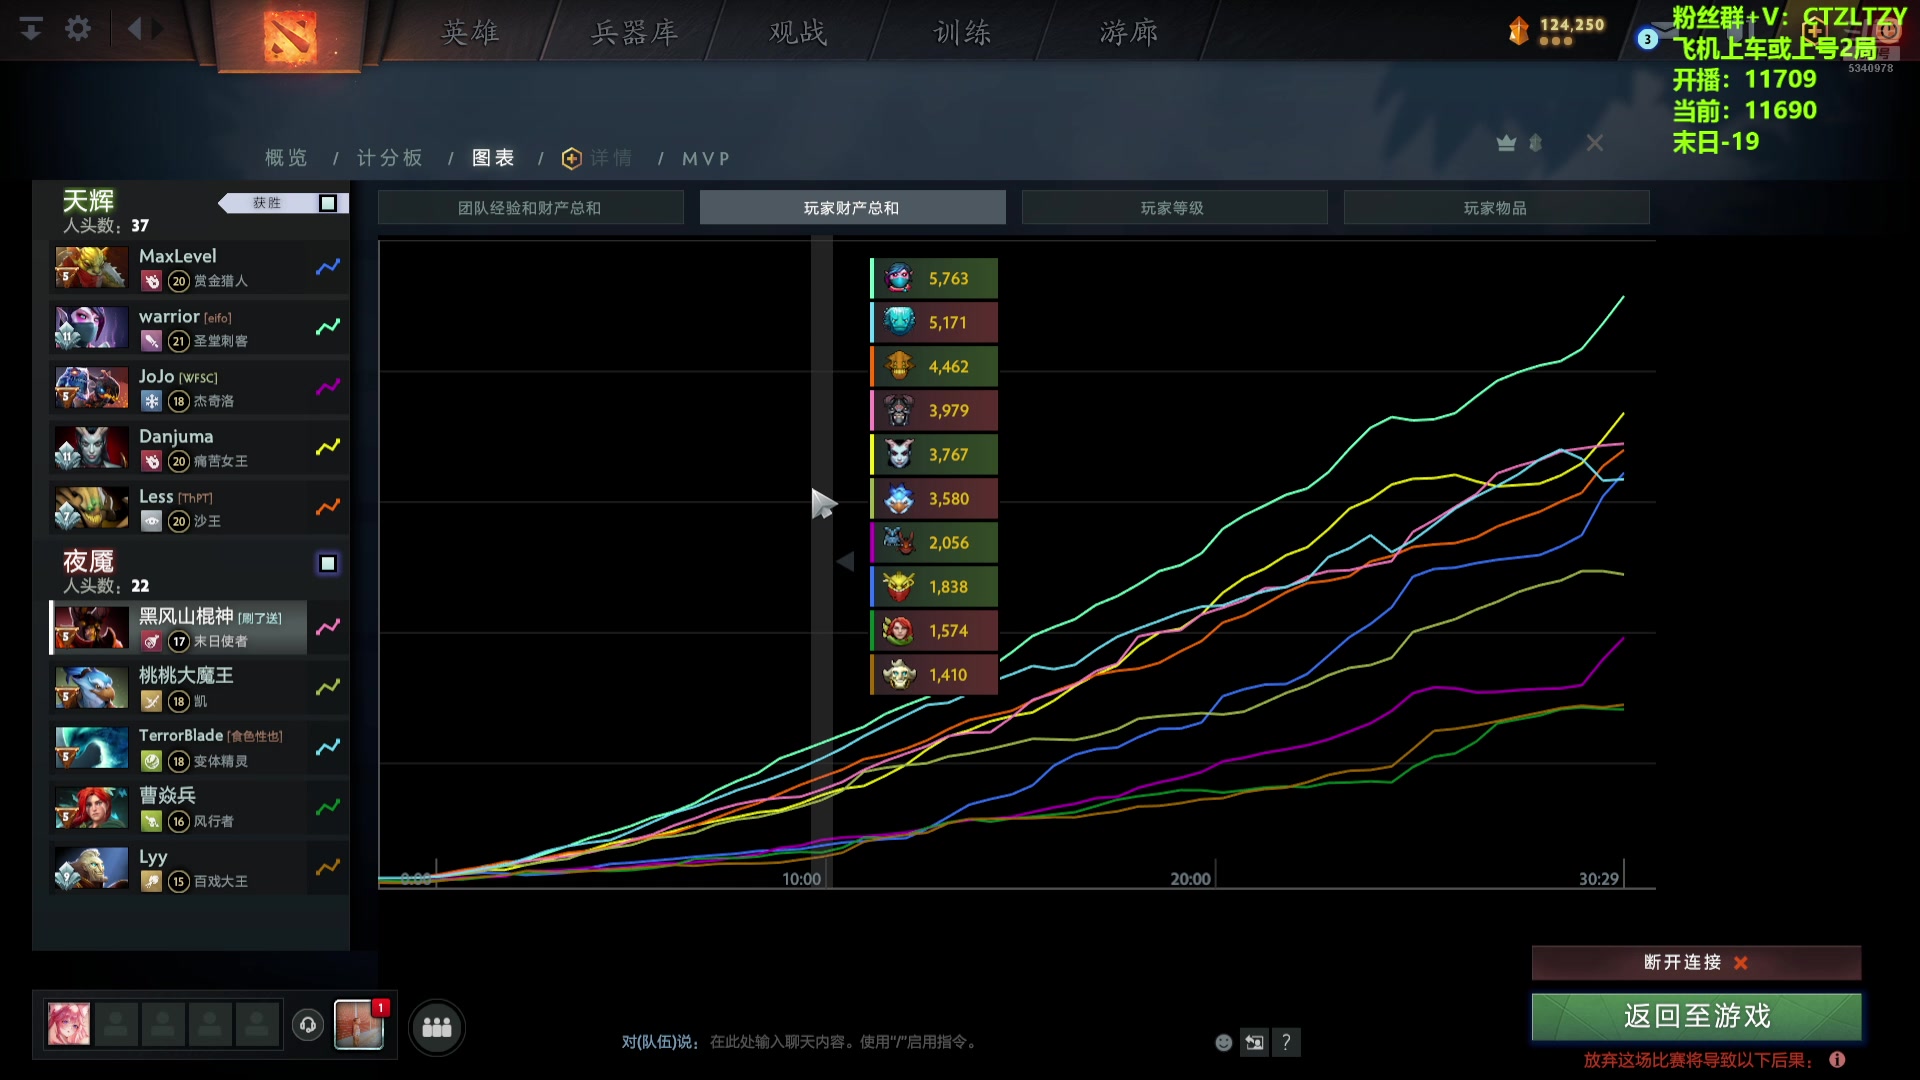
Task: Toggle MaxLevel's blue graph line
Action: coord(328,267)
